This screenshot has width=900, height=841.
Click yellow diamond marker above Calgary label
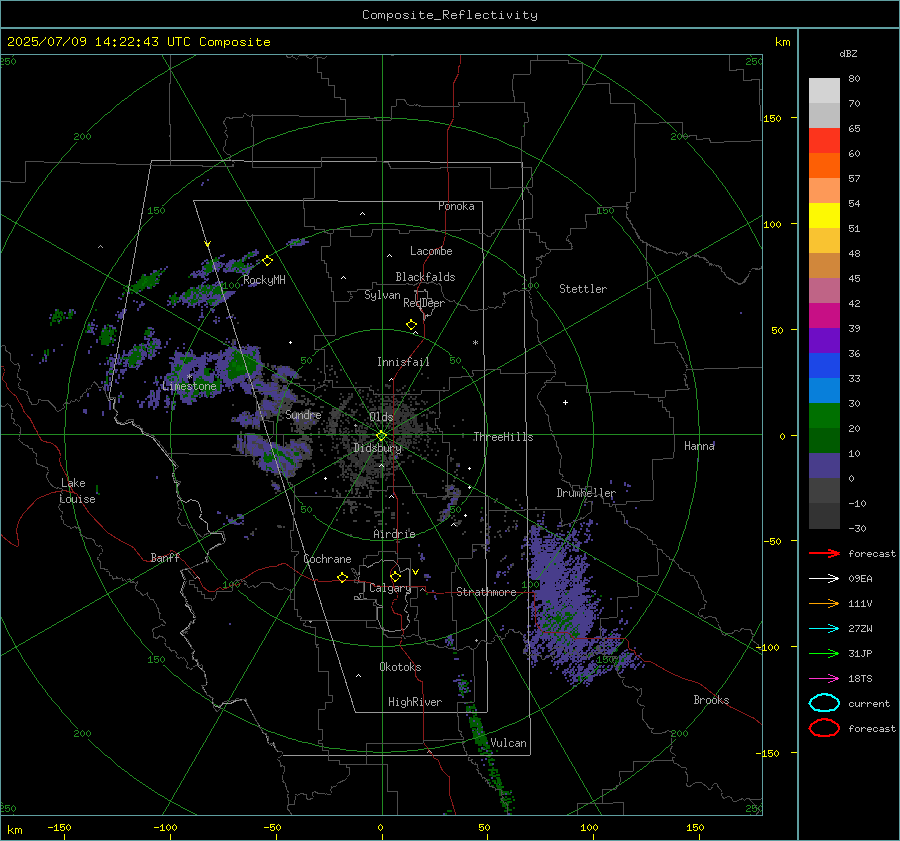pyautogui.click(x=395, y=576)
